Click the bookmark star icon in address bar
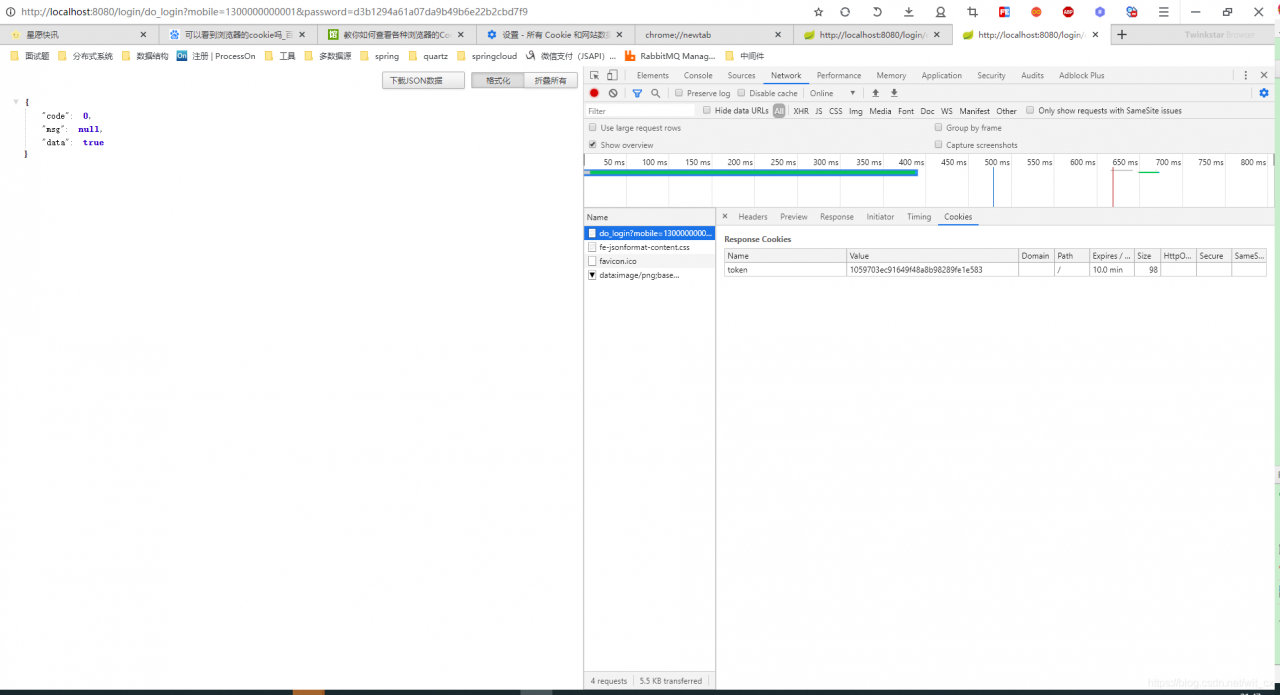This screenshot has height=695, width=1280. pyautogui.click(x=818, y=12)
